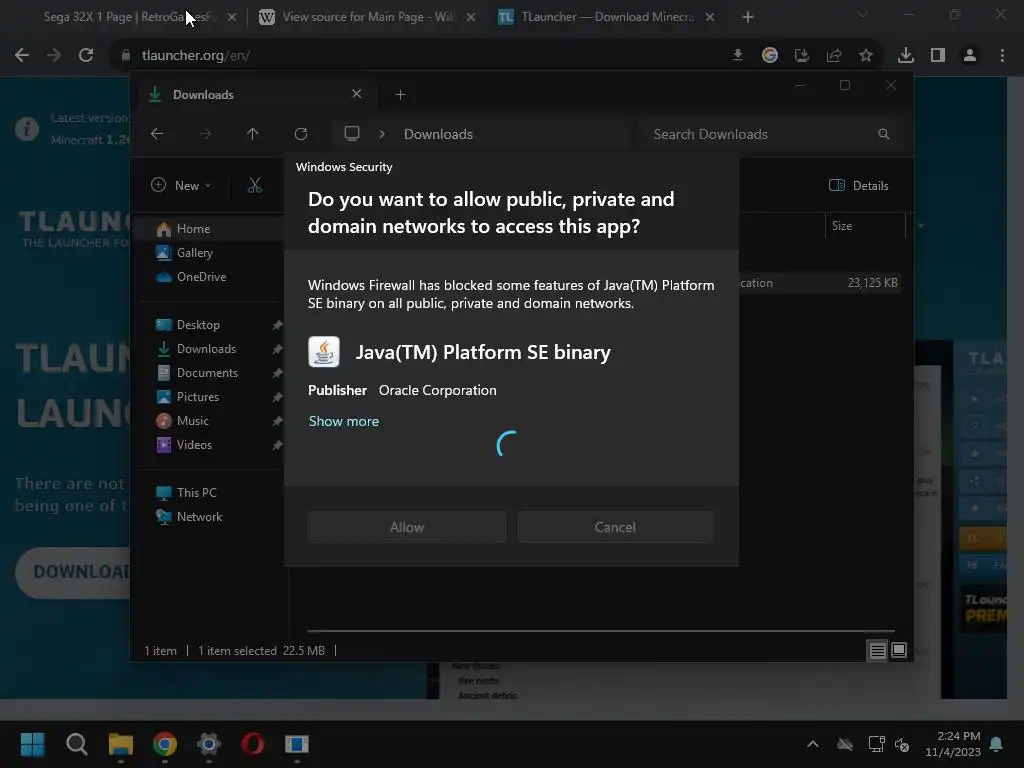Open Documents in the navigation pane
The height and width of the screenshot is (768, 1024).
click(206, 373)
